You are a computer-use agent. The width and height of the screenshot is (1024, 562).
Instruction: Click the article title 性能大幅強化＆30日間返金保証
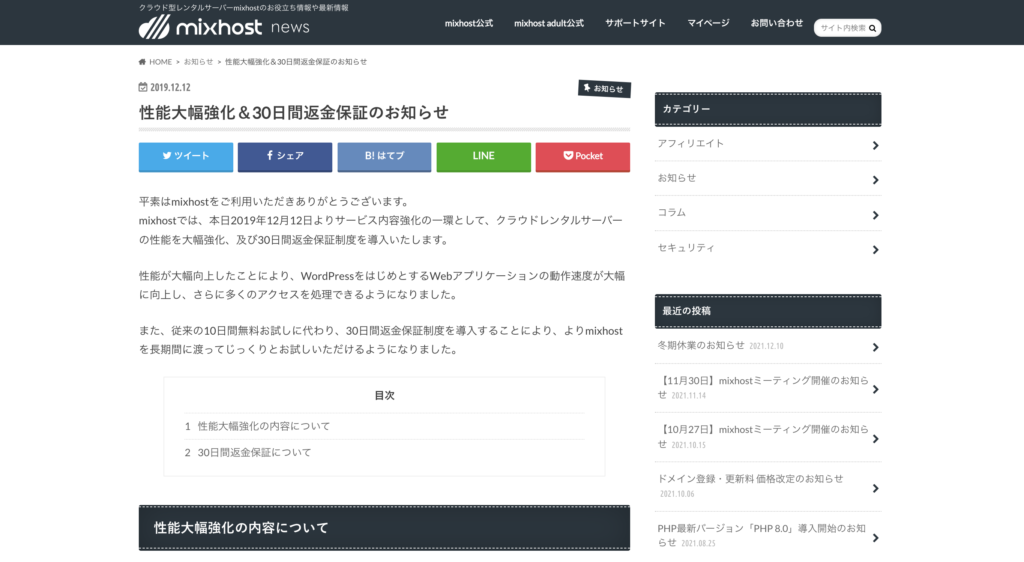(294, 113)
